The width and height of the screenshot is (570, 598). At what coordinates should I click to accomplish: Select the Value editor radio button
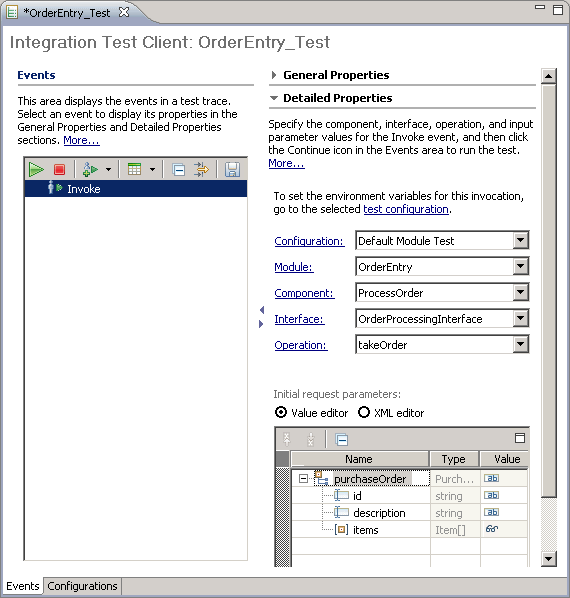(x=281, y=412)
